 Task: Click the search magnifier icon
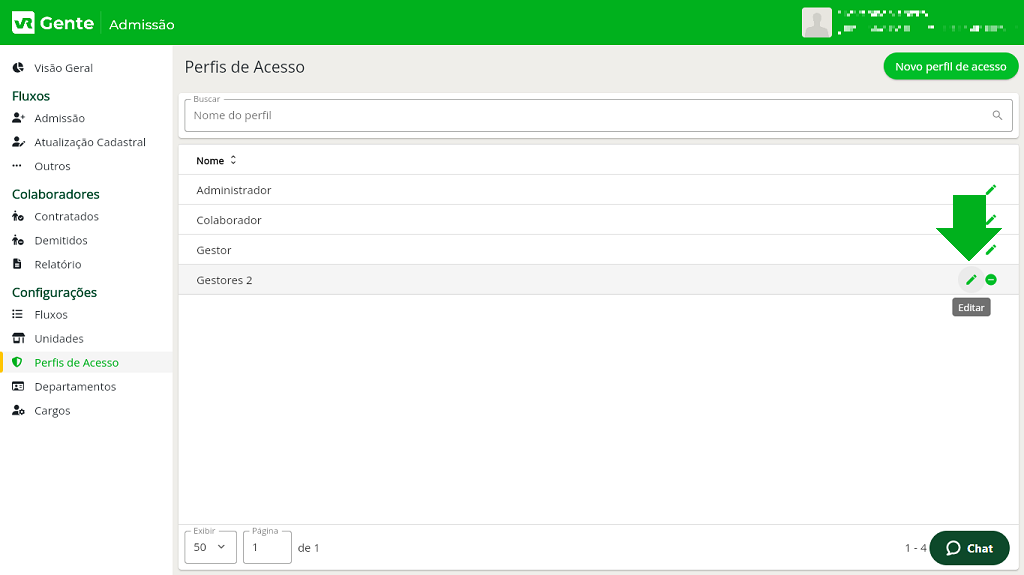(x=997, y=116)
